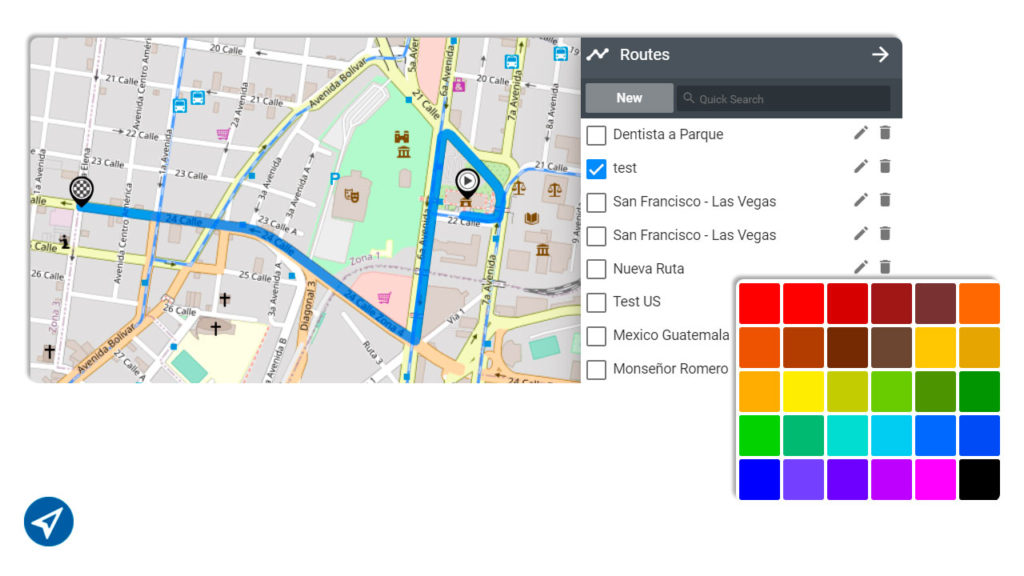Pick the yellow color swatch

[803, 391]
